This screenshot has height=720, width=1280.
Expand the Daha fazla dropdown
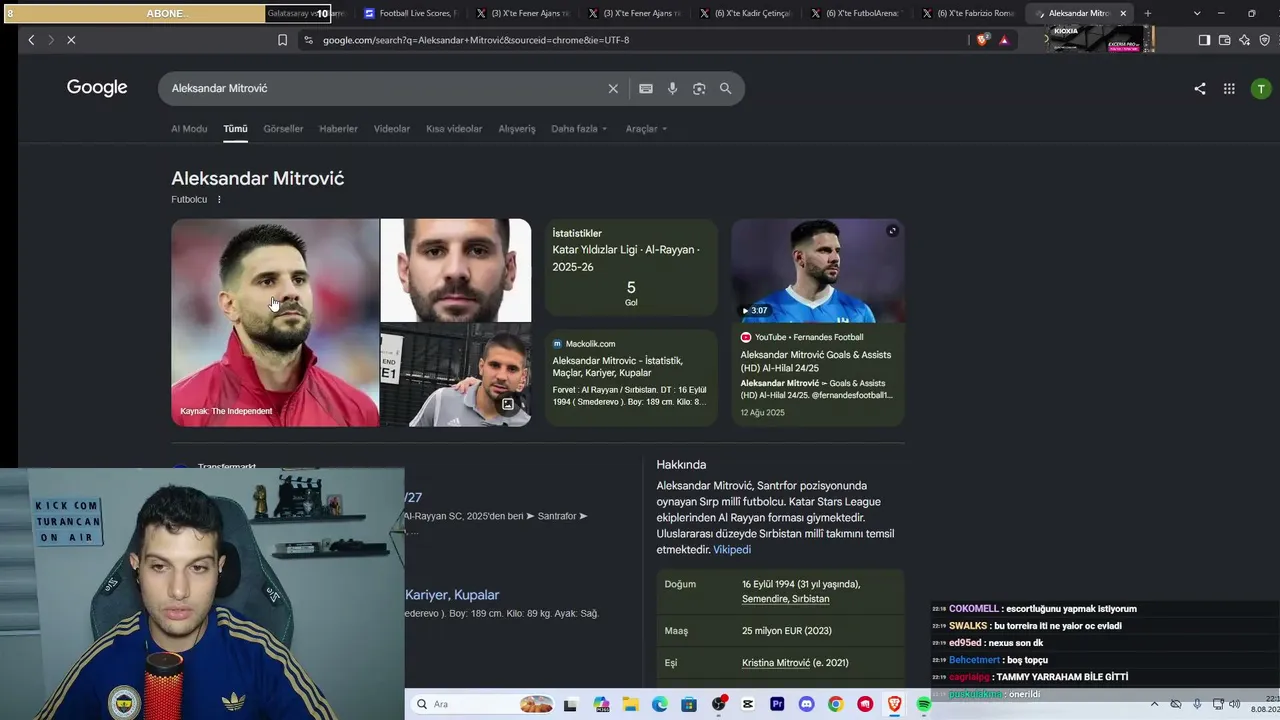pyautogui.click(x=579, y=129)
